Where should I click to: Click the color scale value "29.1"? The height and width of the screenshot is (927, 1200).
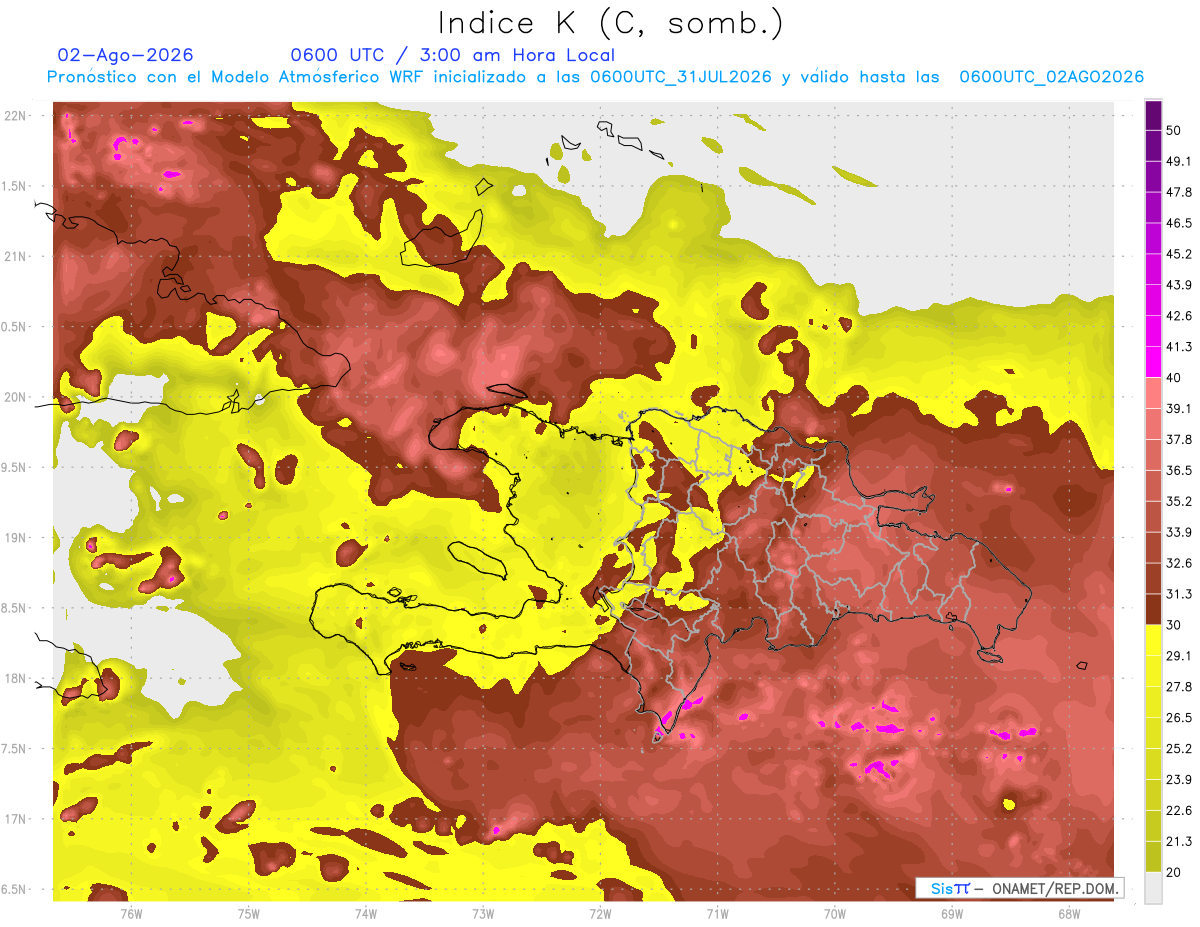(1179, 655)
